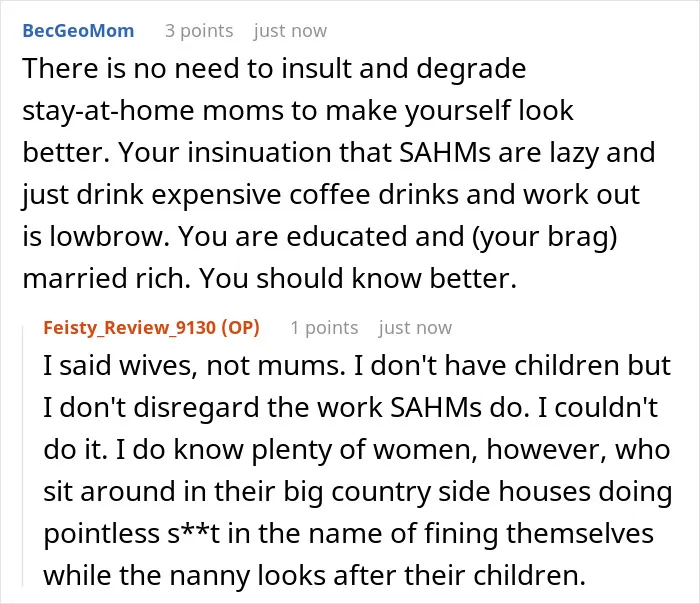Click the 1 points score on reply
This screenshot has height=604, width=700.
(x=325, y=328)
